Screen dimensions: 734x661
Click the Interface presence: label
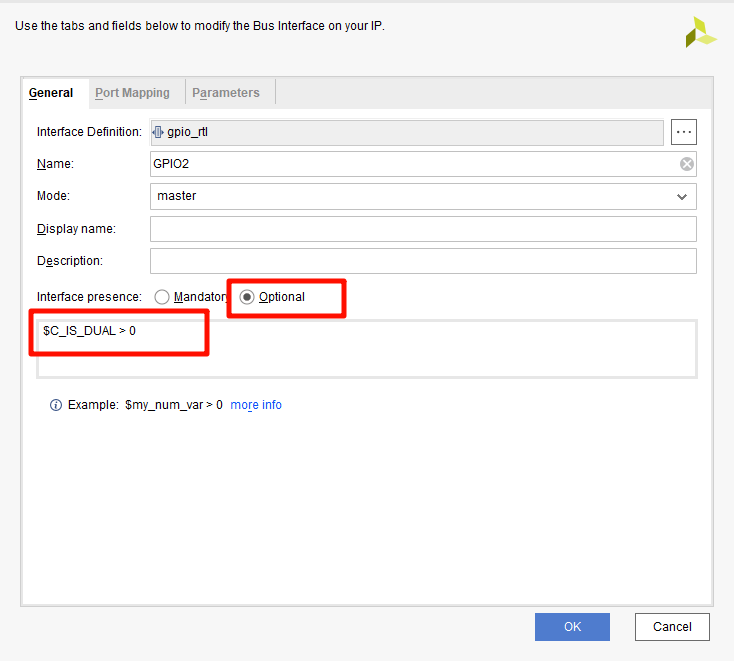[x=89, y=297]
